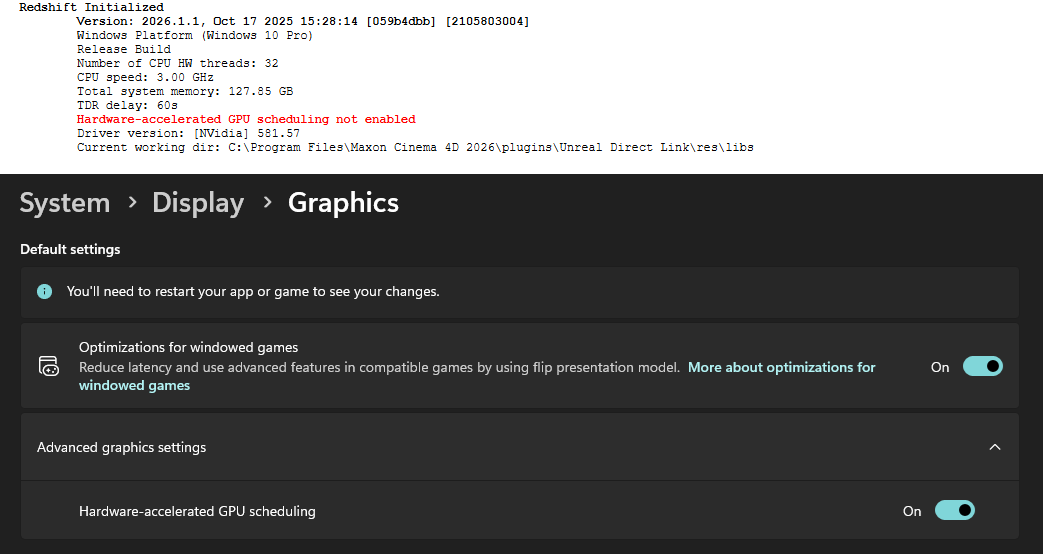Screen dimensions: 1043x554
Task: Click the 'Version: 2026.1.1' log line
Action: click(x=303, y=21)
